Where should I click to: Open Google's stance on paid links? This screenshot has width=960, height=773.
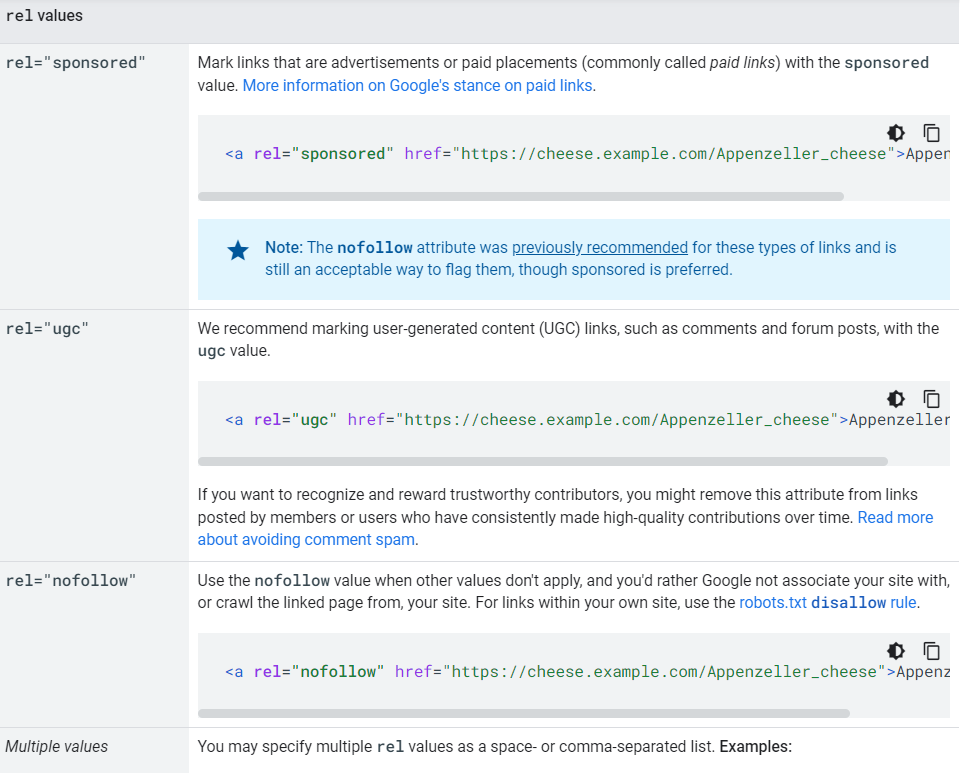pos(418,86)
